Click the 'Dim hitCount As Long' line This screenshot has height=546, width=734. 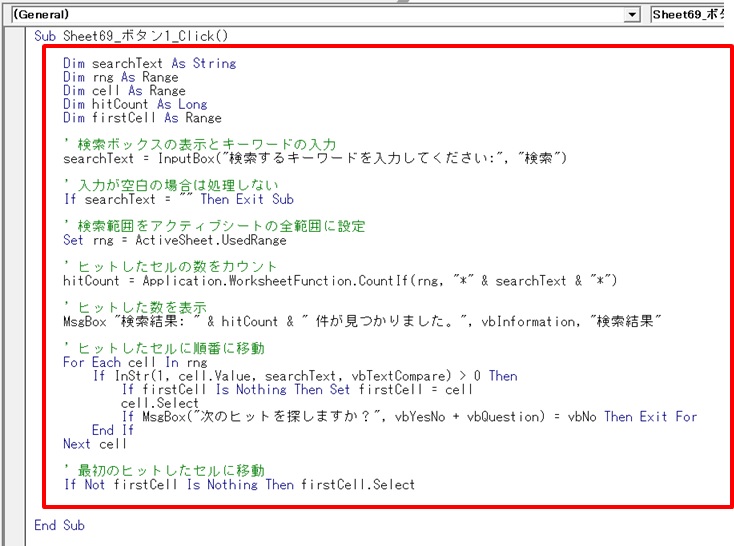135,104
